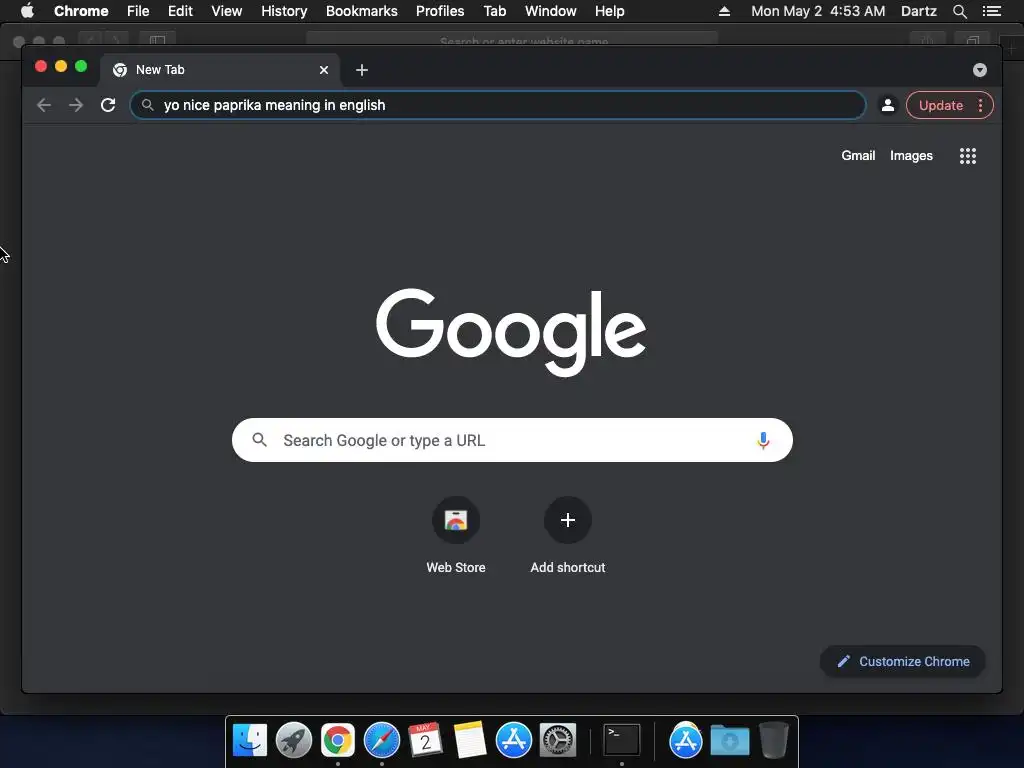This screenshot has width=1024, height=768.
Task: Close the New Tab tab
Action: [324, 70]
